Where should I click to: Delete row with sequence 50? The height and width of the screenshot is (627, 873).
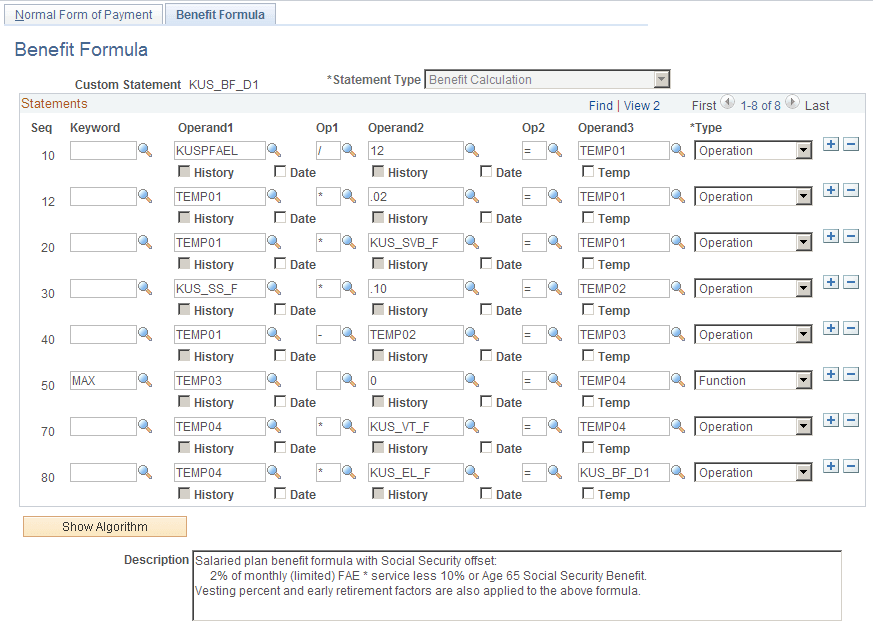click(853, 374)
